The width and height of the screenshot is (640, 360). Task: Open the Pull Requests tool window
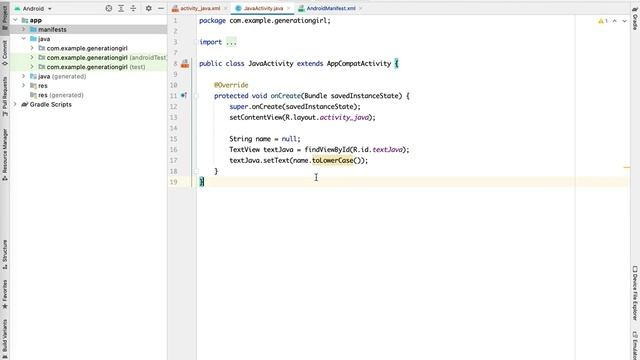[4, 97]
